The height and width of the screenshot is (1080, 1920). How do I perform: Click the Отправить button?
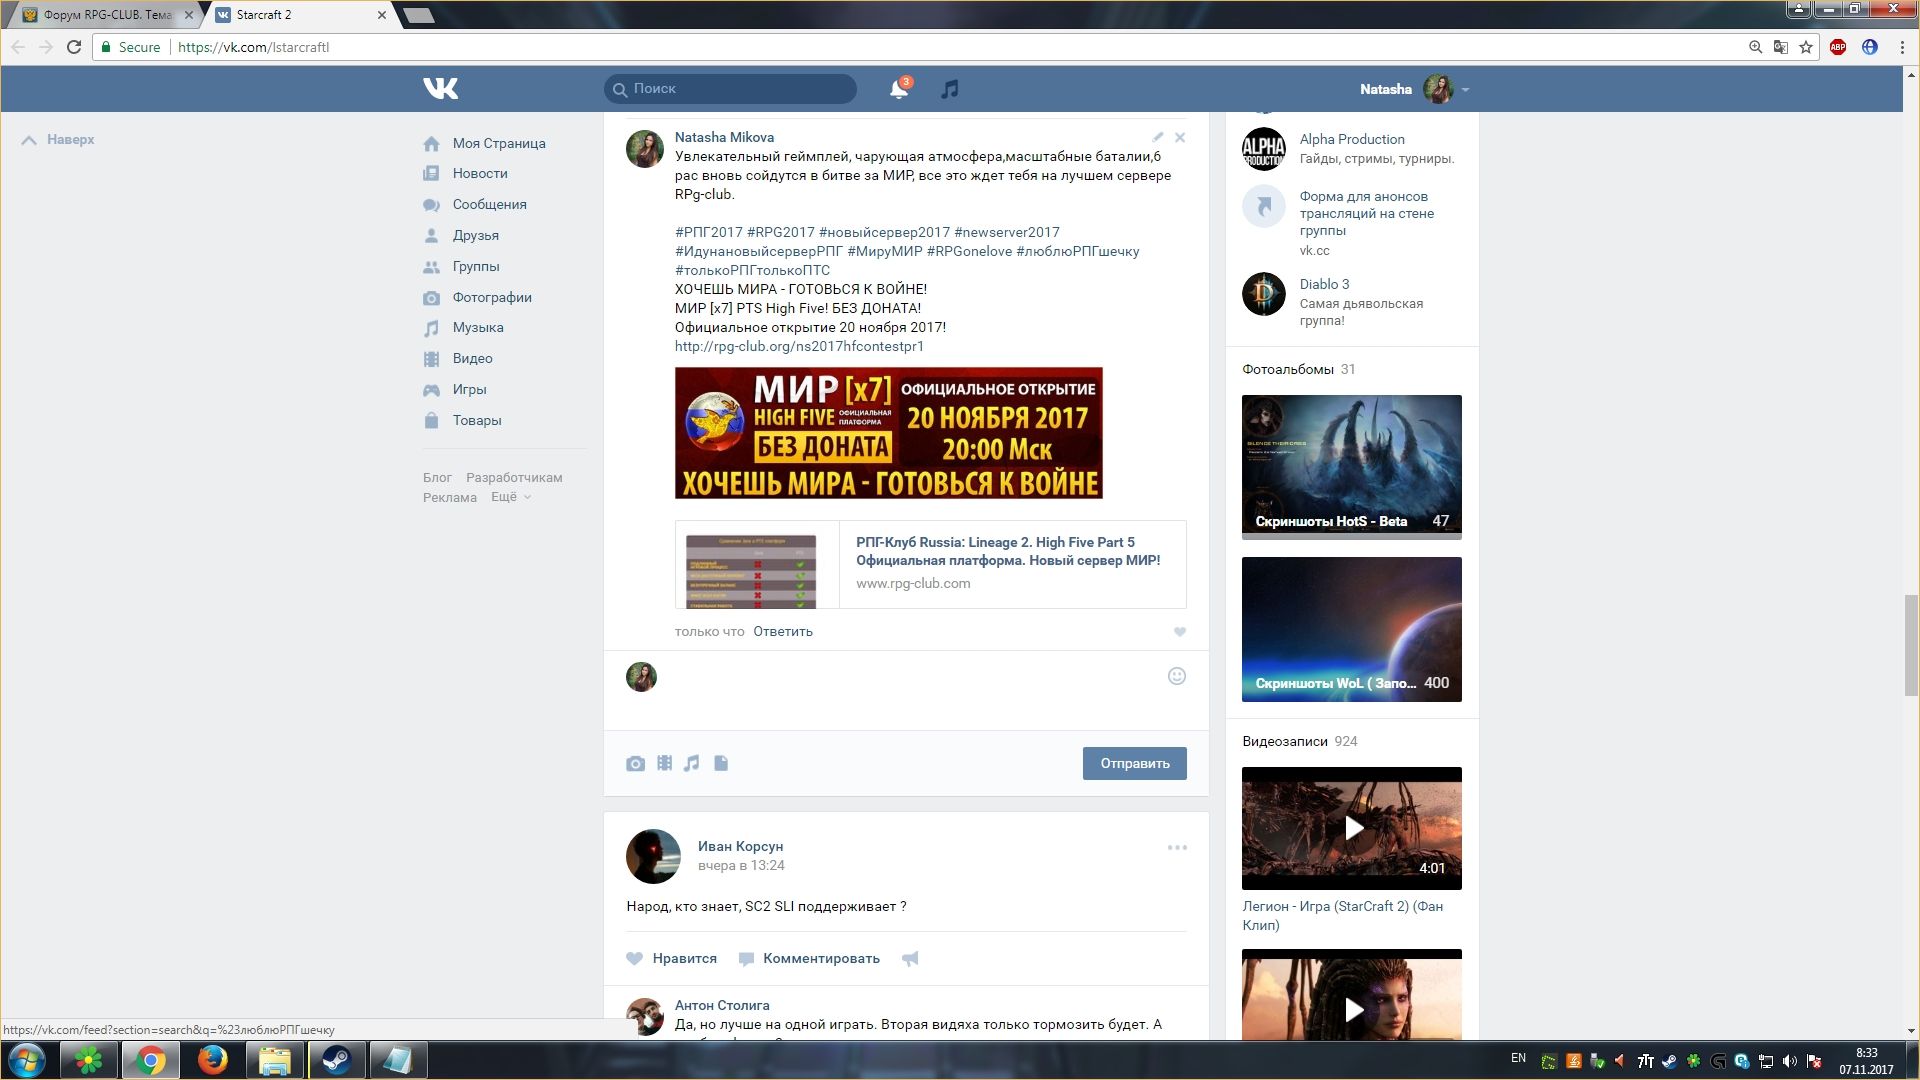tap(1134, 763)
